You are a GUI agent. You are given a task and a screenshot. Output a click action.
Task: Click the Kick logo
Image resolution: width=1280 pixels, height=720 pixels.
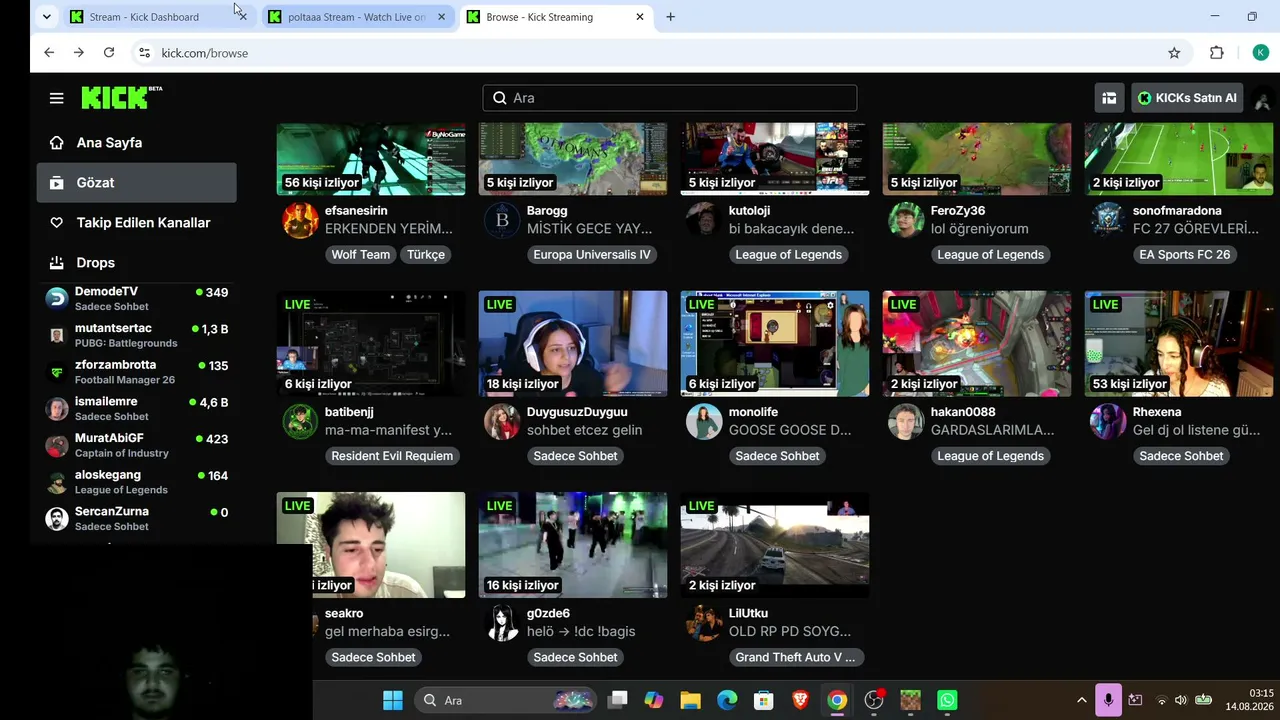[121, 97]
